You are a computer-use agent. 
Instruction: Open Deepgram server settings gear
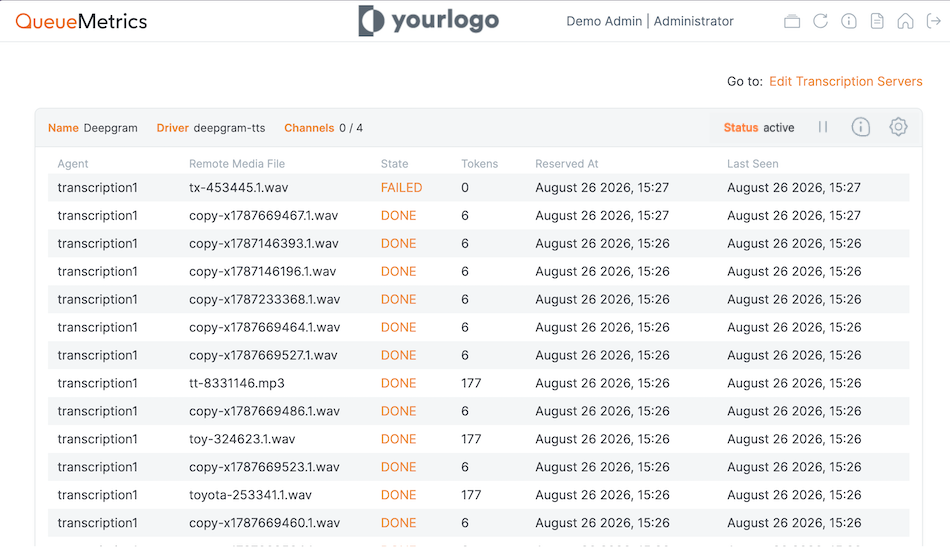click(x=899, y=127)
